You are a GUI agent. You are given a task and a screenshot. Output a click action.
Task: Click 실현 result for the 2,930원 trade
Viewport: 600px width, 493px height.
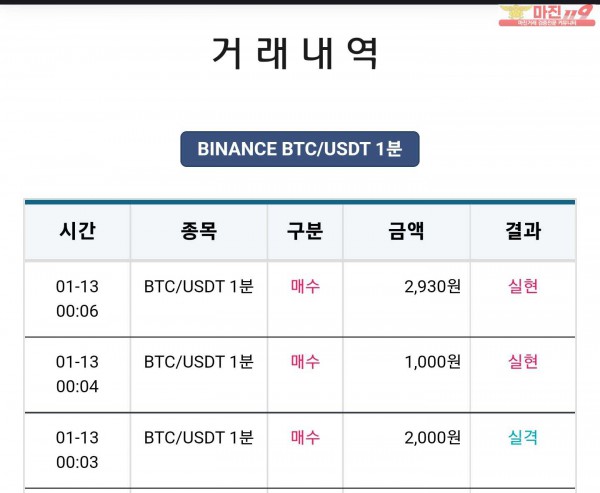tap(523, 286)
